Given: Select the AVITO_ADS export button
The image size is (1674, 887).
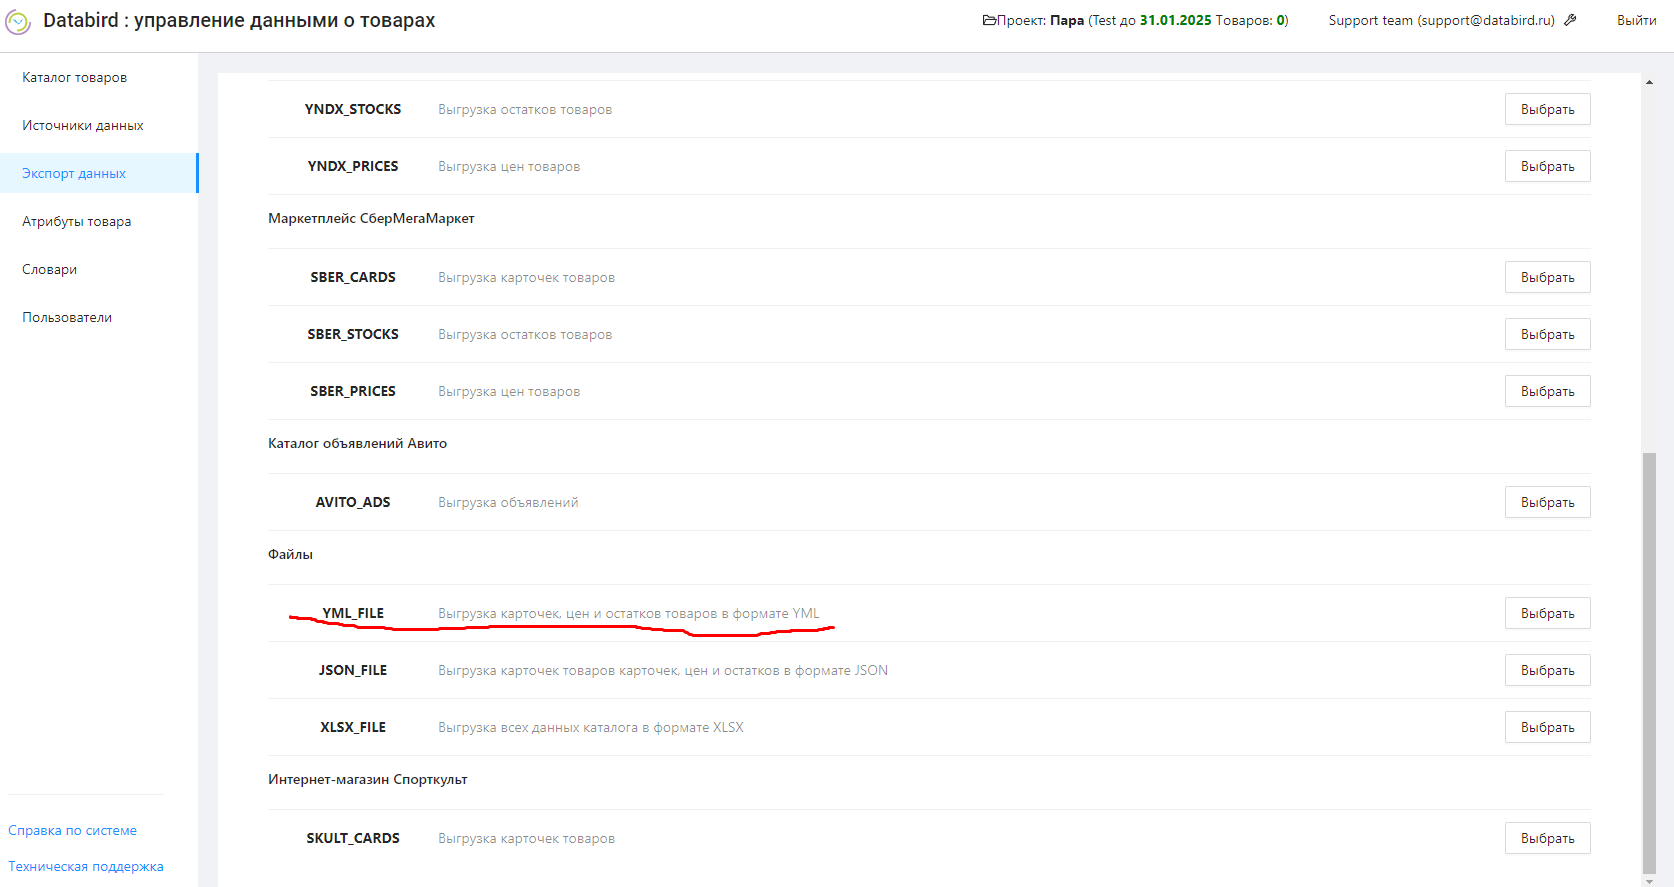Looking at the screenshot, I should click(x=1547, y=502).
